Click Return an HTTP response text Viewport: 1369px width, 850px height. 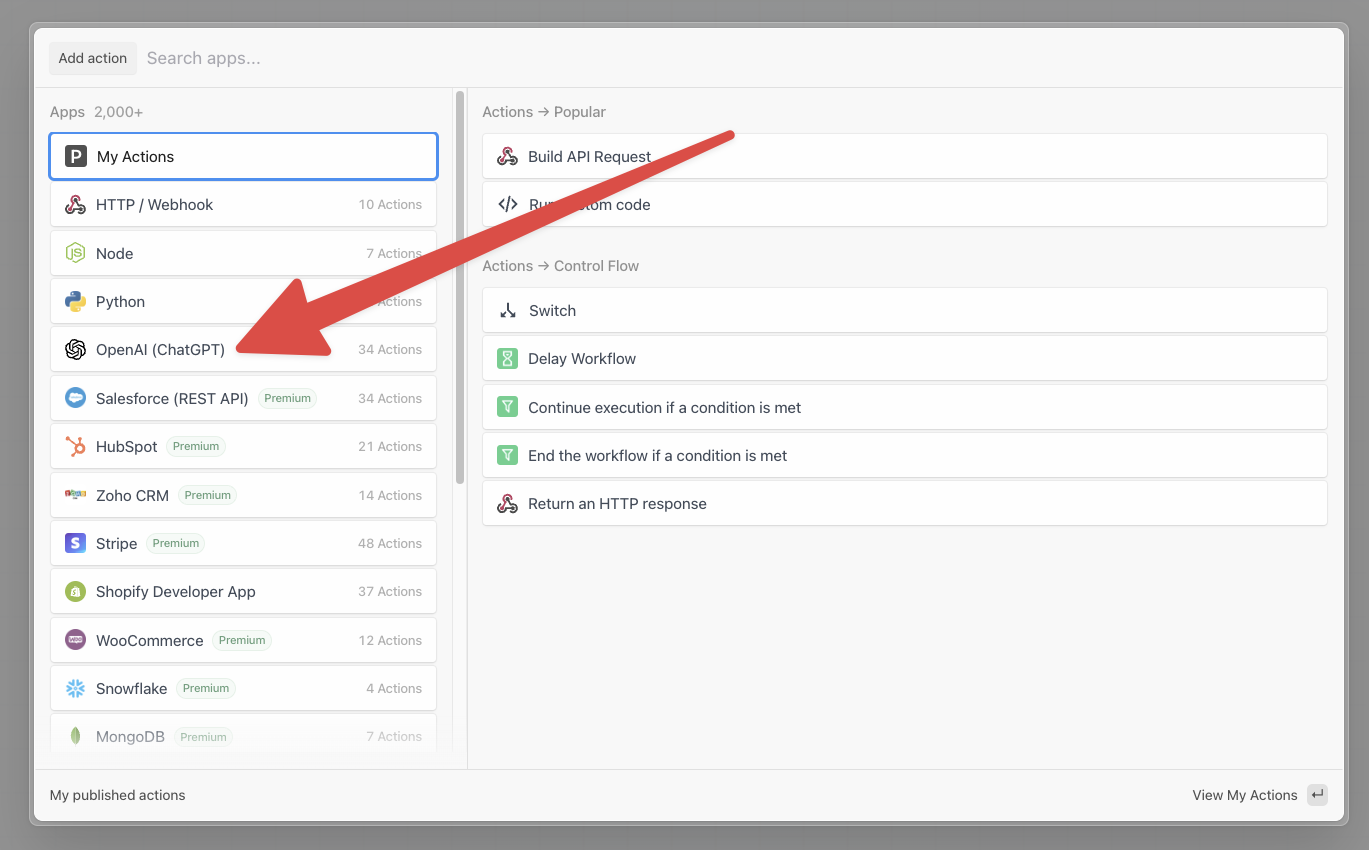point(617,504)
